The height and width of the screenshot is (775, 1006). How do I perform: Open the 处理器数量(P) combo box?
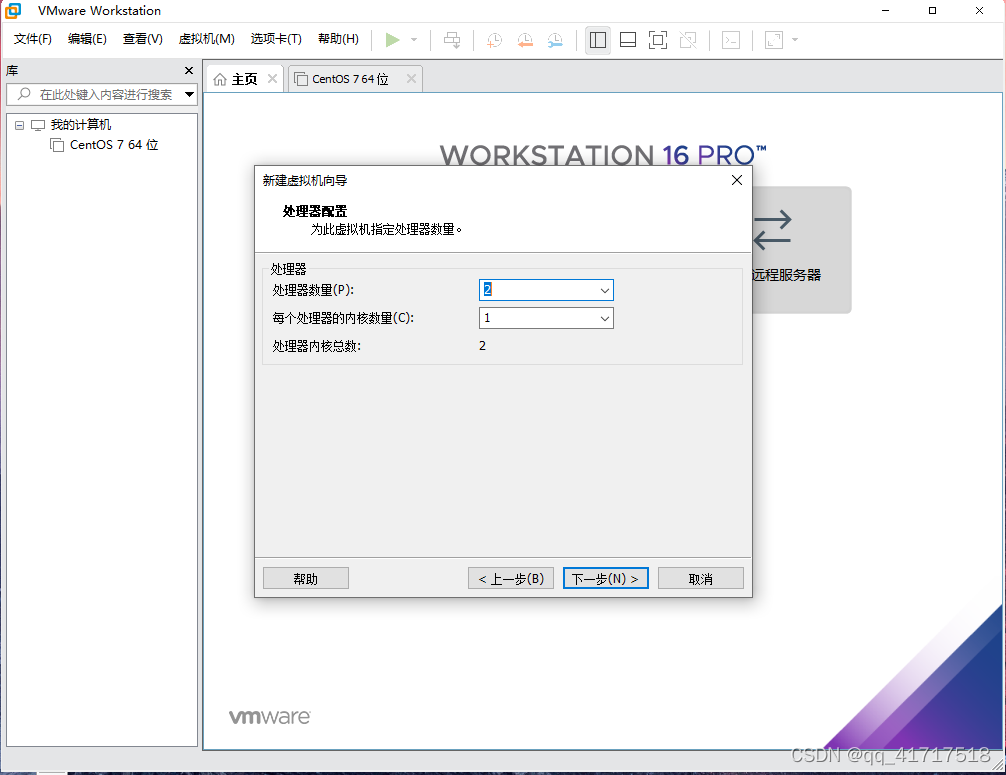(x=546, y=290)
